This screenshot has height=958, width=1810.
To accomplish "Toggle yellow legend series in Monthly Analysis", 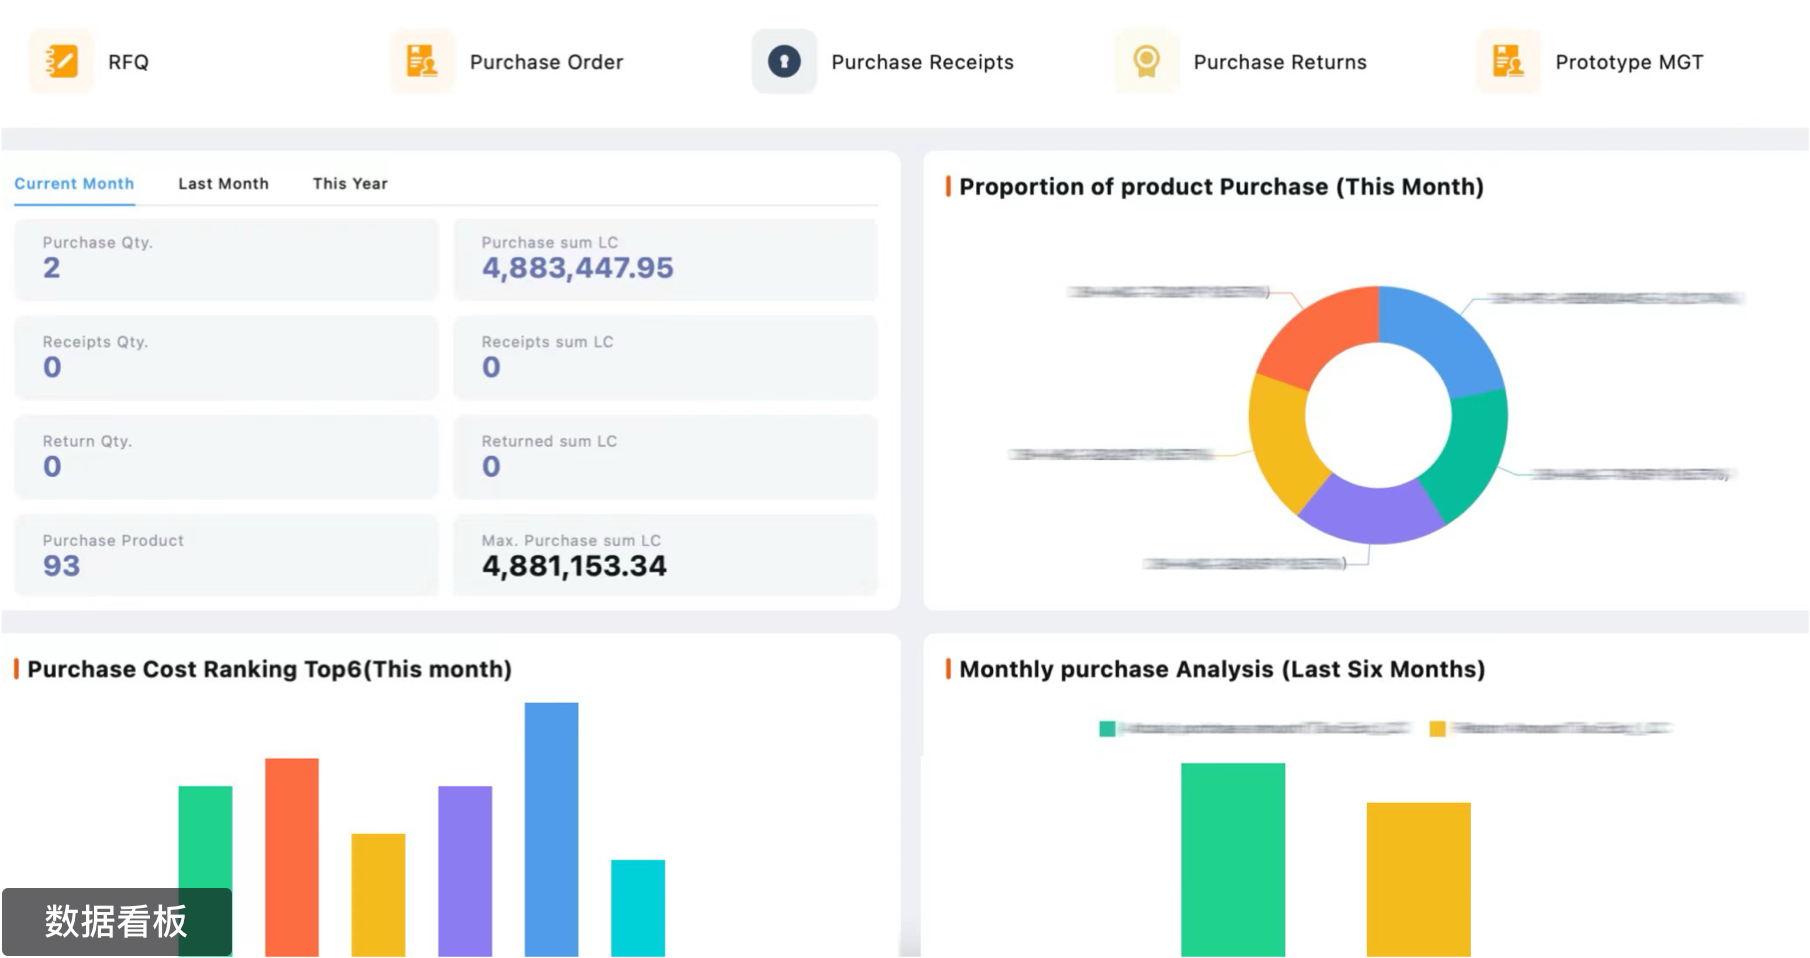I will pos(1437,729).
